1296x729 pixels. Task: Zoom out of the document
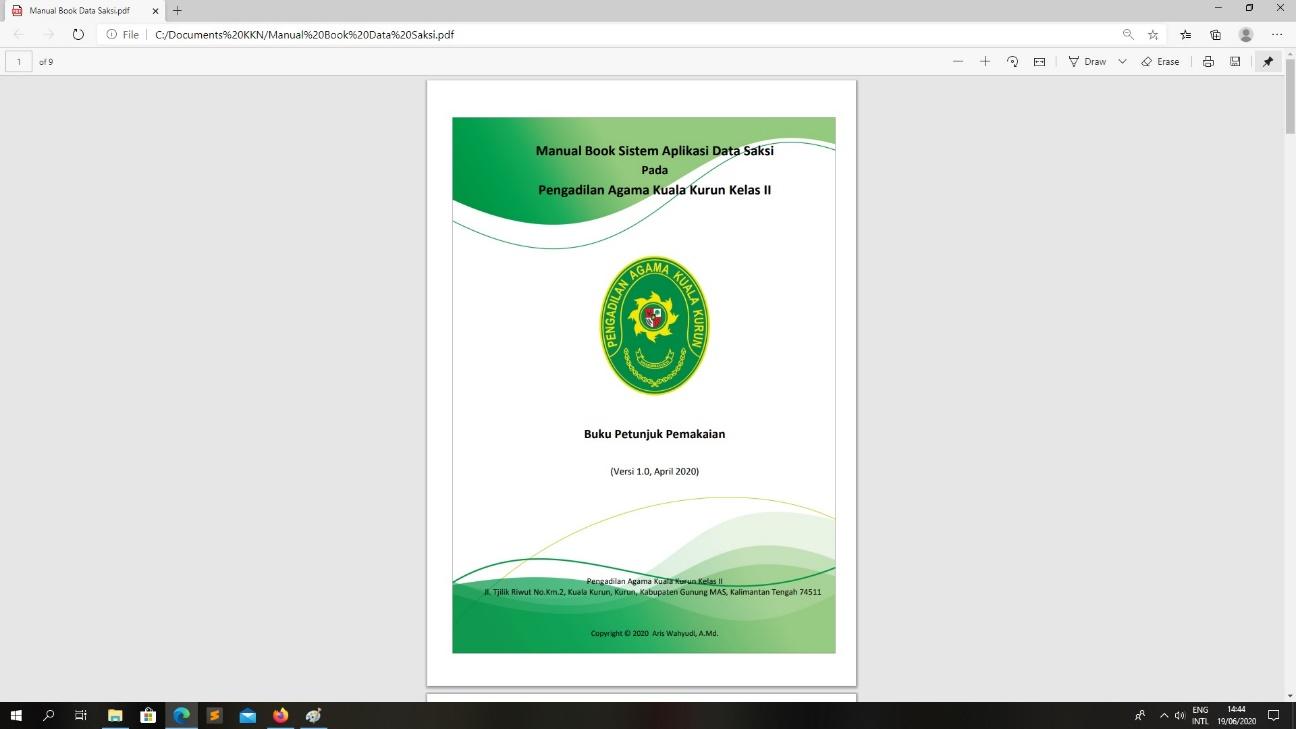click(957, 61)
